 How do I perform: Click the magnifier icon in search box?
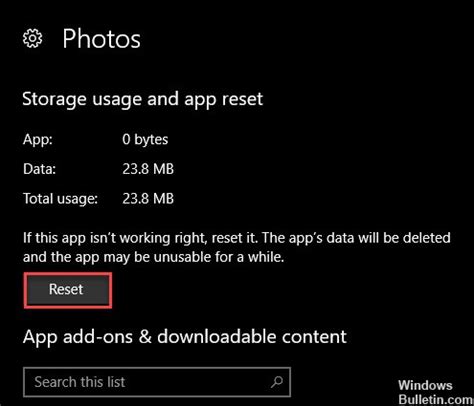click(277, 382)
